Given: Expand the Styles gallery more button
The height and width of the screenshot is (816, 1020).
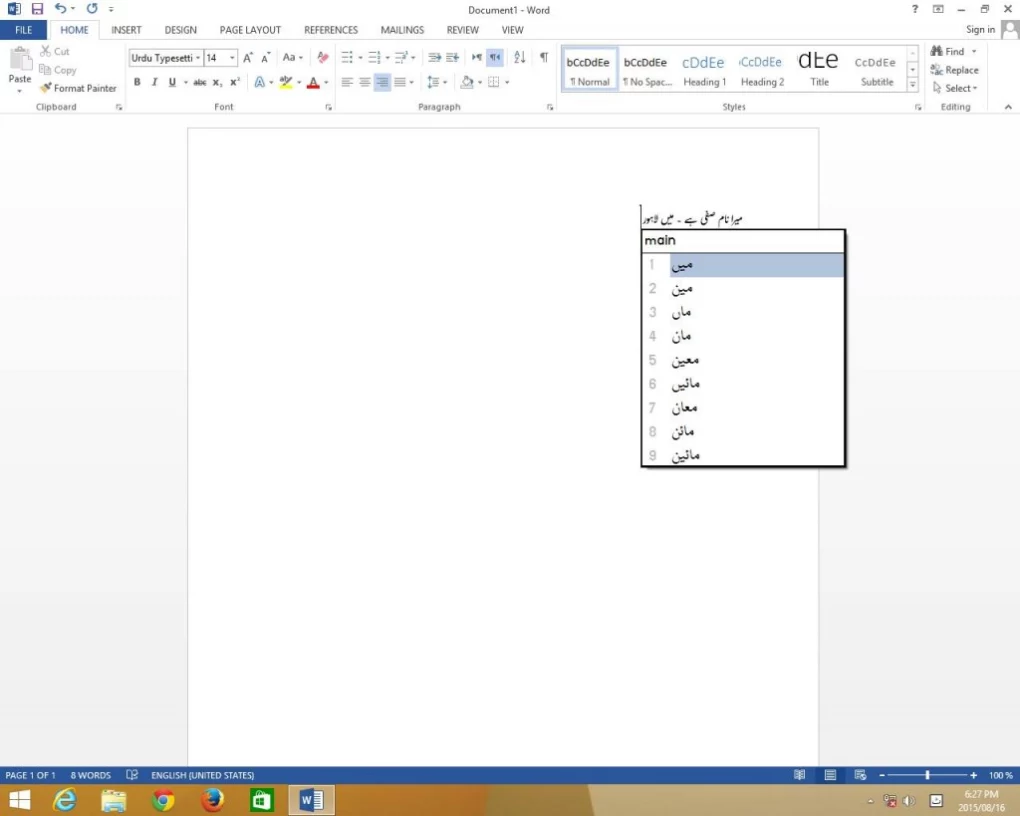Looking at the screenshot, I should pos(912,86).
